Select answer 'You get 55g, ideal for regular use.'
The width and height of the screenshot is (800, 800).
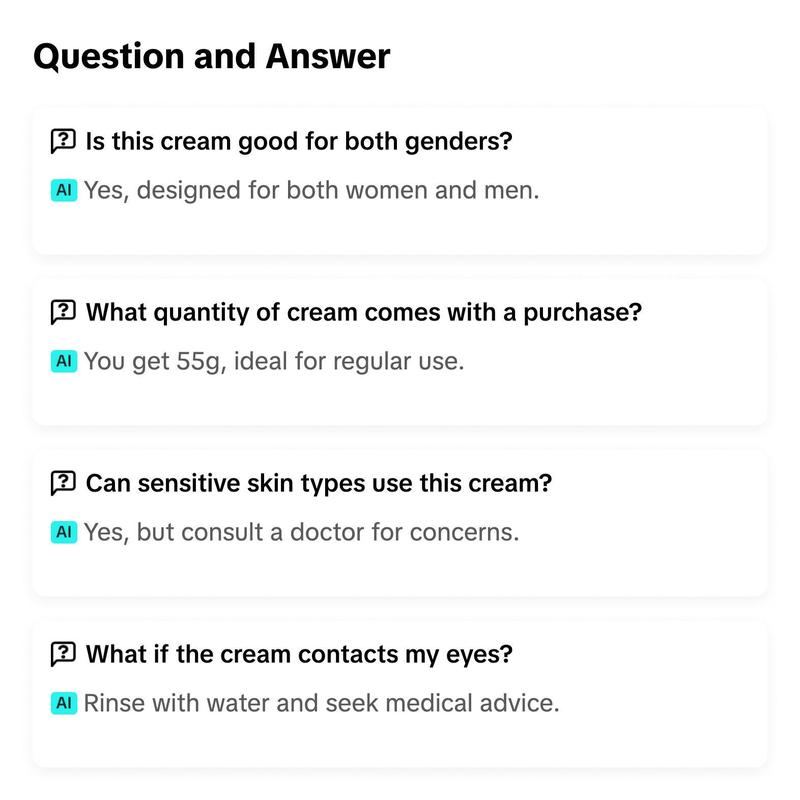tap(274, 361)
